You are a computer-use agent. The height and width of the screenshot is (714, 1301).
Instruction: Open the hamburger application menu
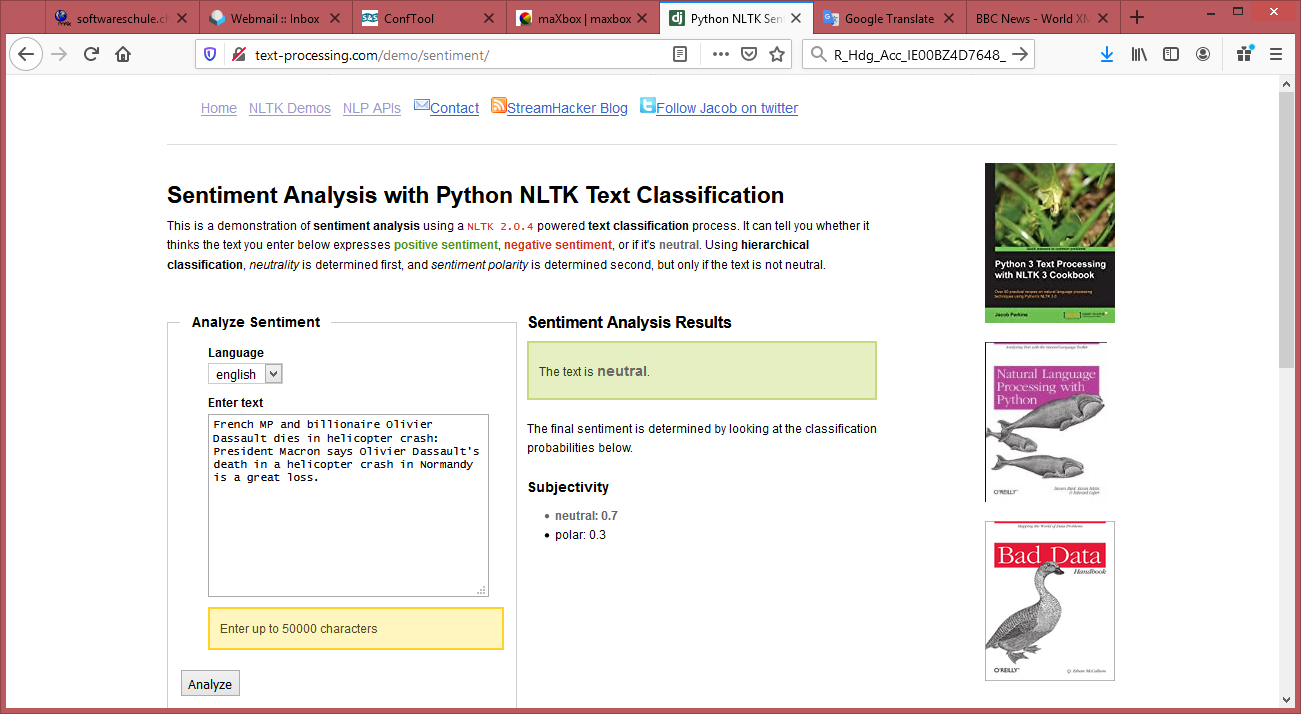(1276, 55)
